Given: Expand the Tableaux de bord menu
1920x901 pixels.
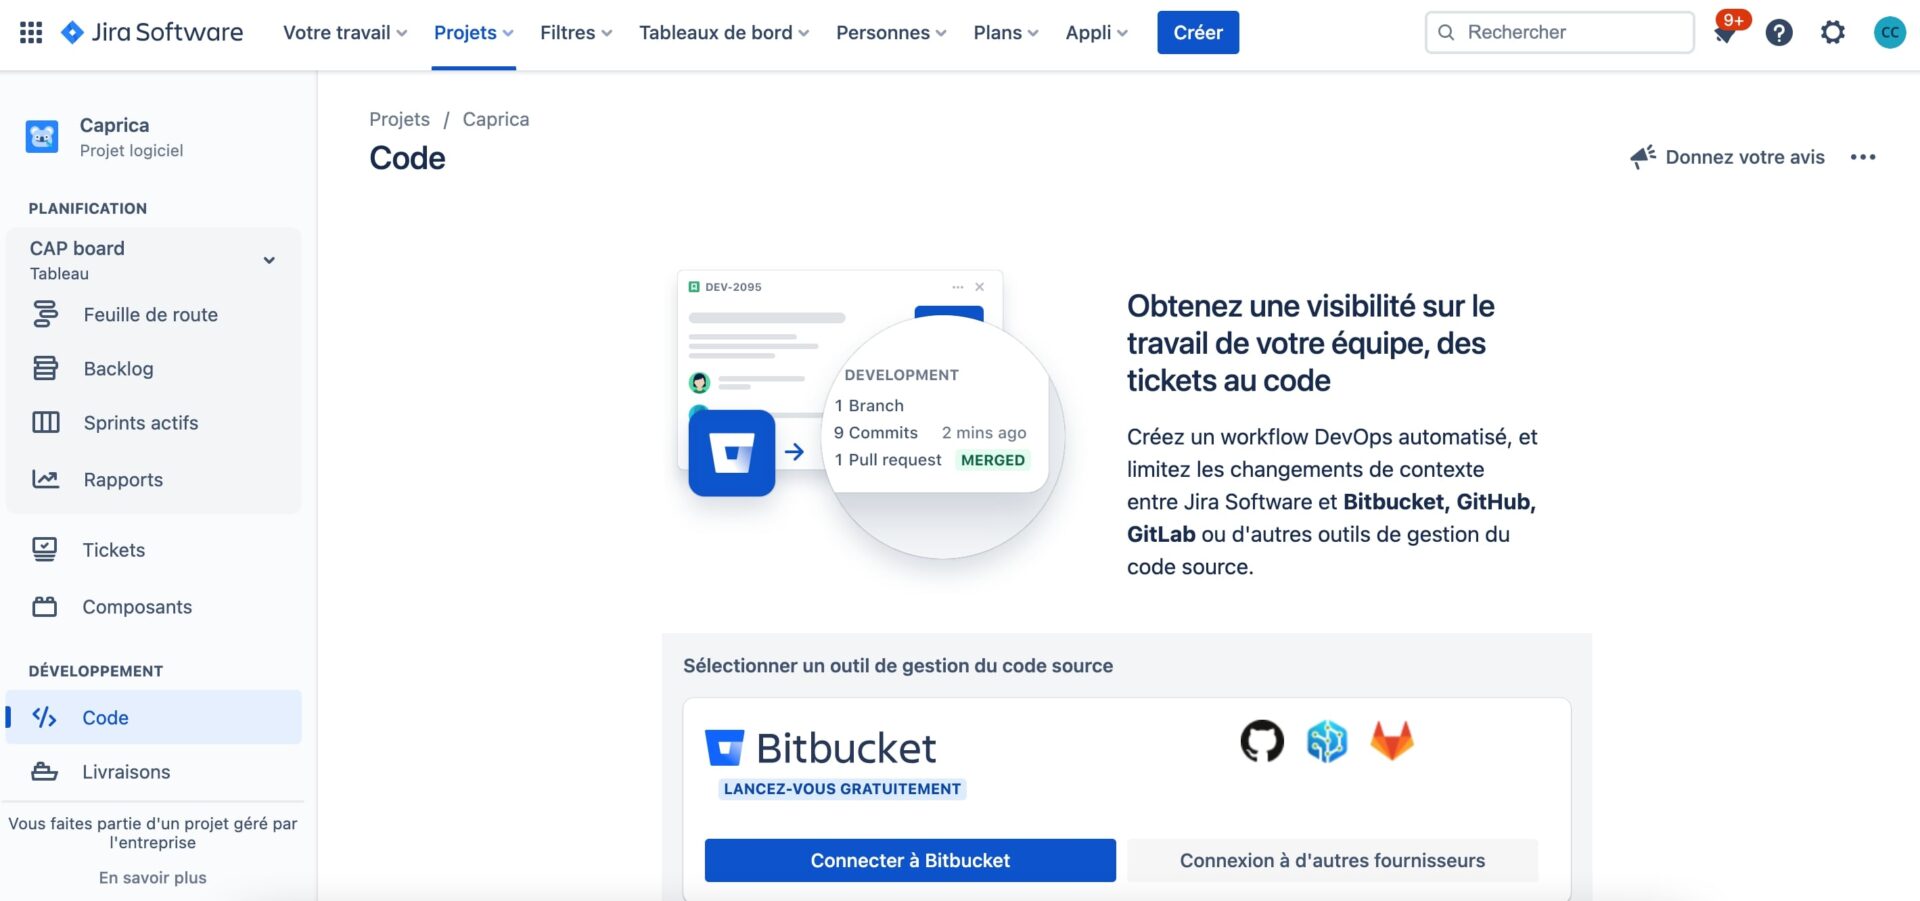Looking at the screenshot, I should click(724, 32).
